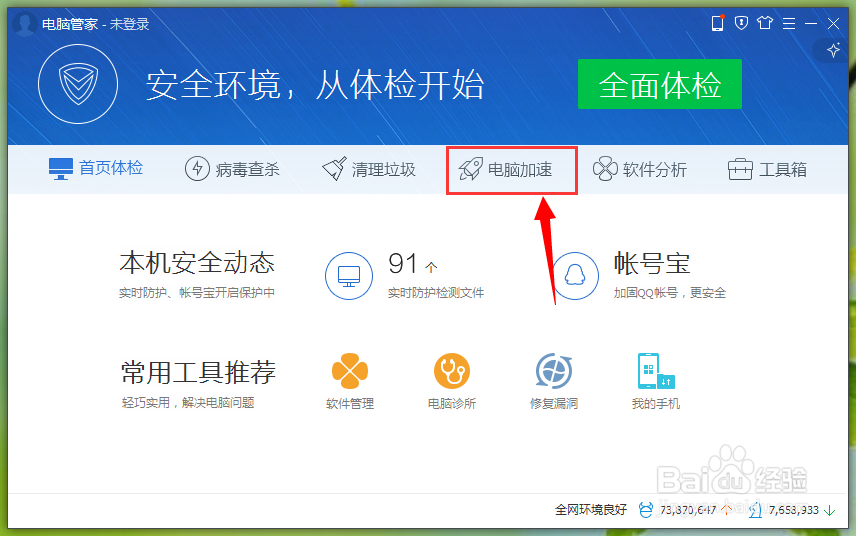Open the main menu hamburger icon
This screenshot has height=536, width=856.
[x=788, y=23]
